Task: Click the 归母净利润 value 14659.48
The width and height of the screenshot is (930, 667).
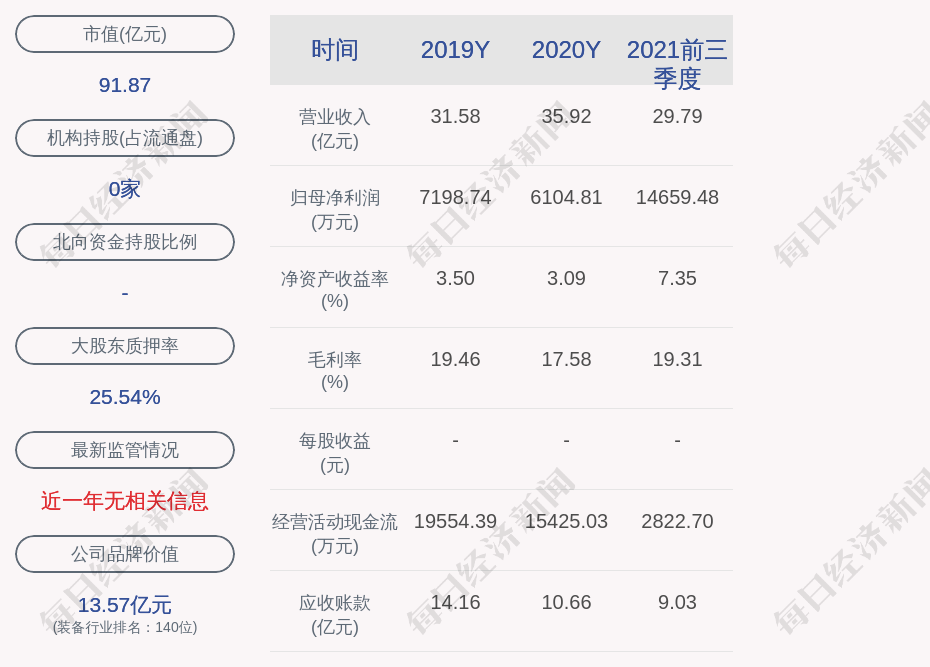Action: point(677,197)
